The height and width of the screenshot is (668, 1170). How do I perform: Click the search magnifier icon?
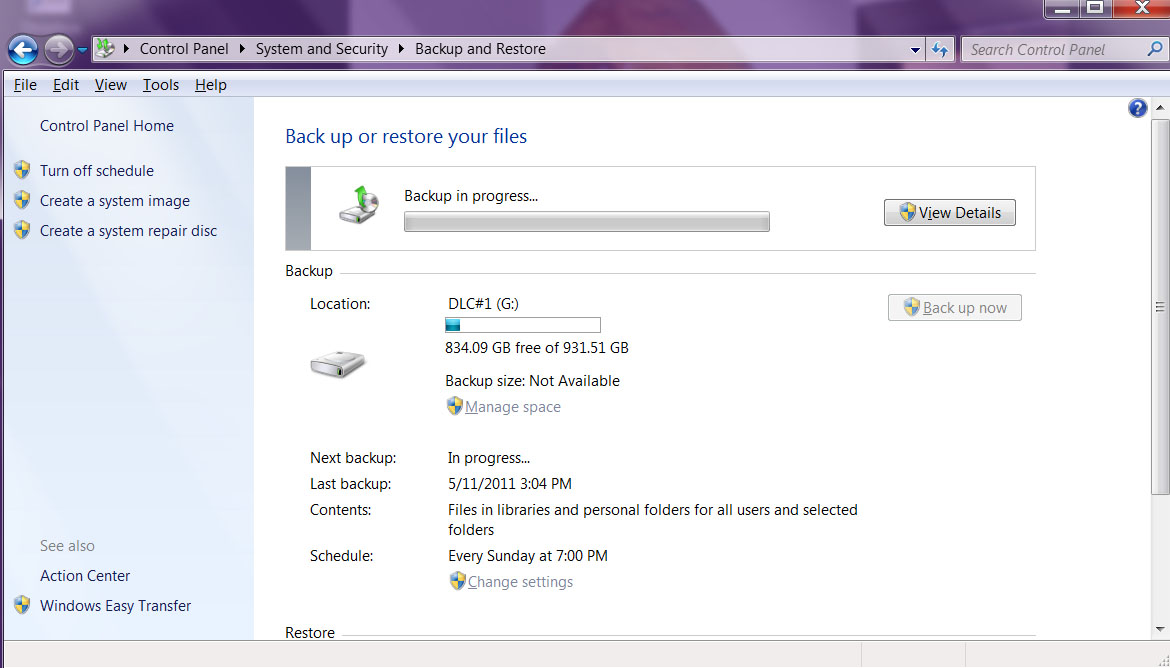point(1154,49)
